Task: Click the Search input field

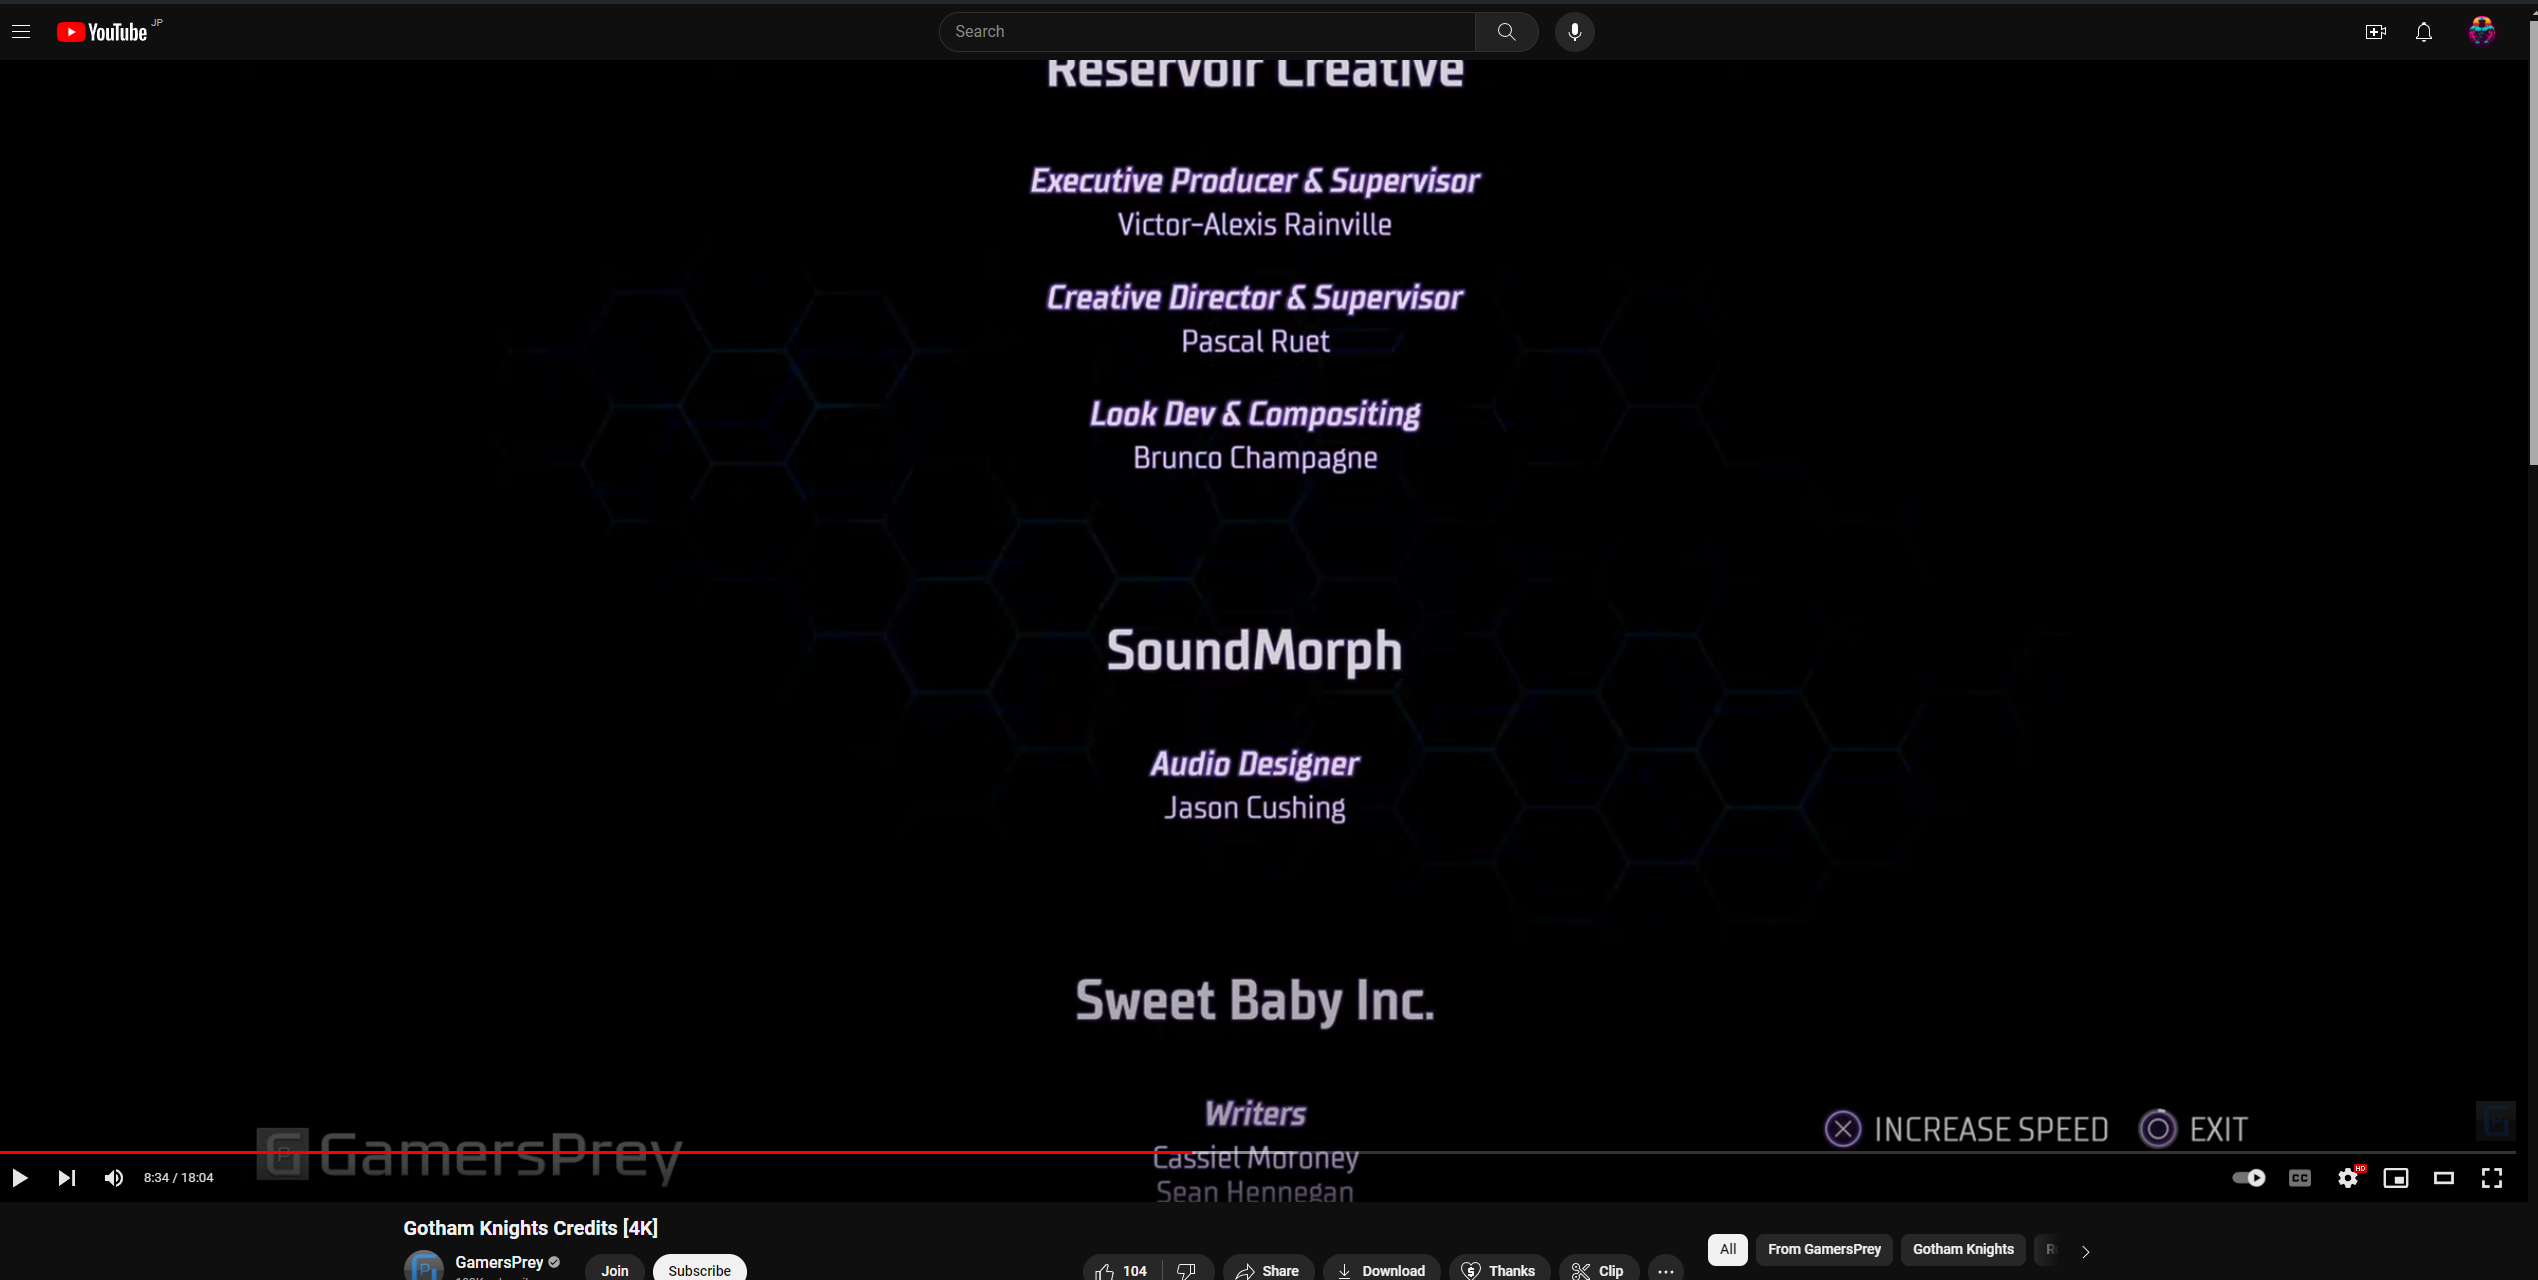Action: pos(1207,32)
